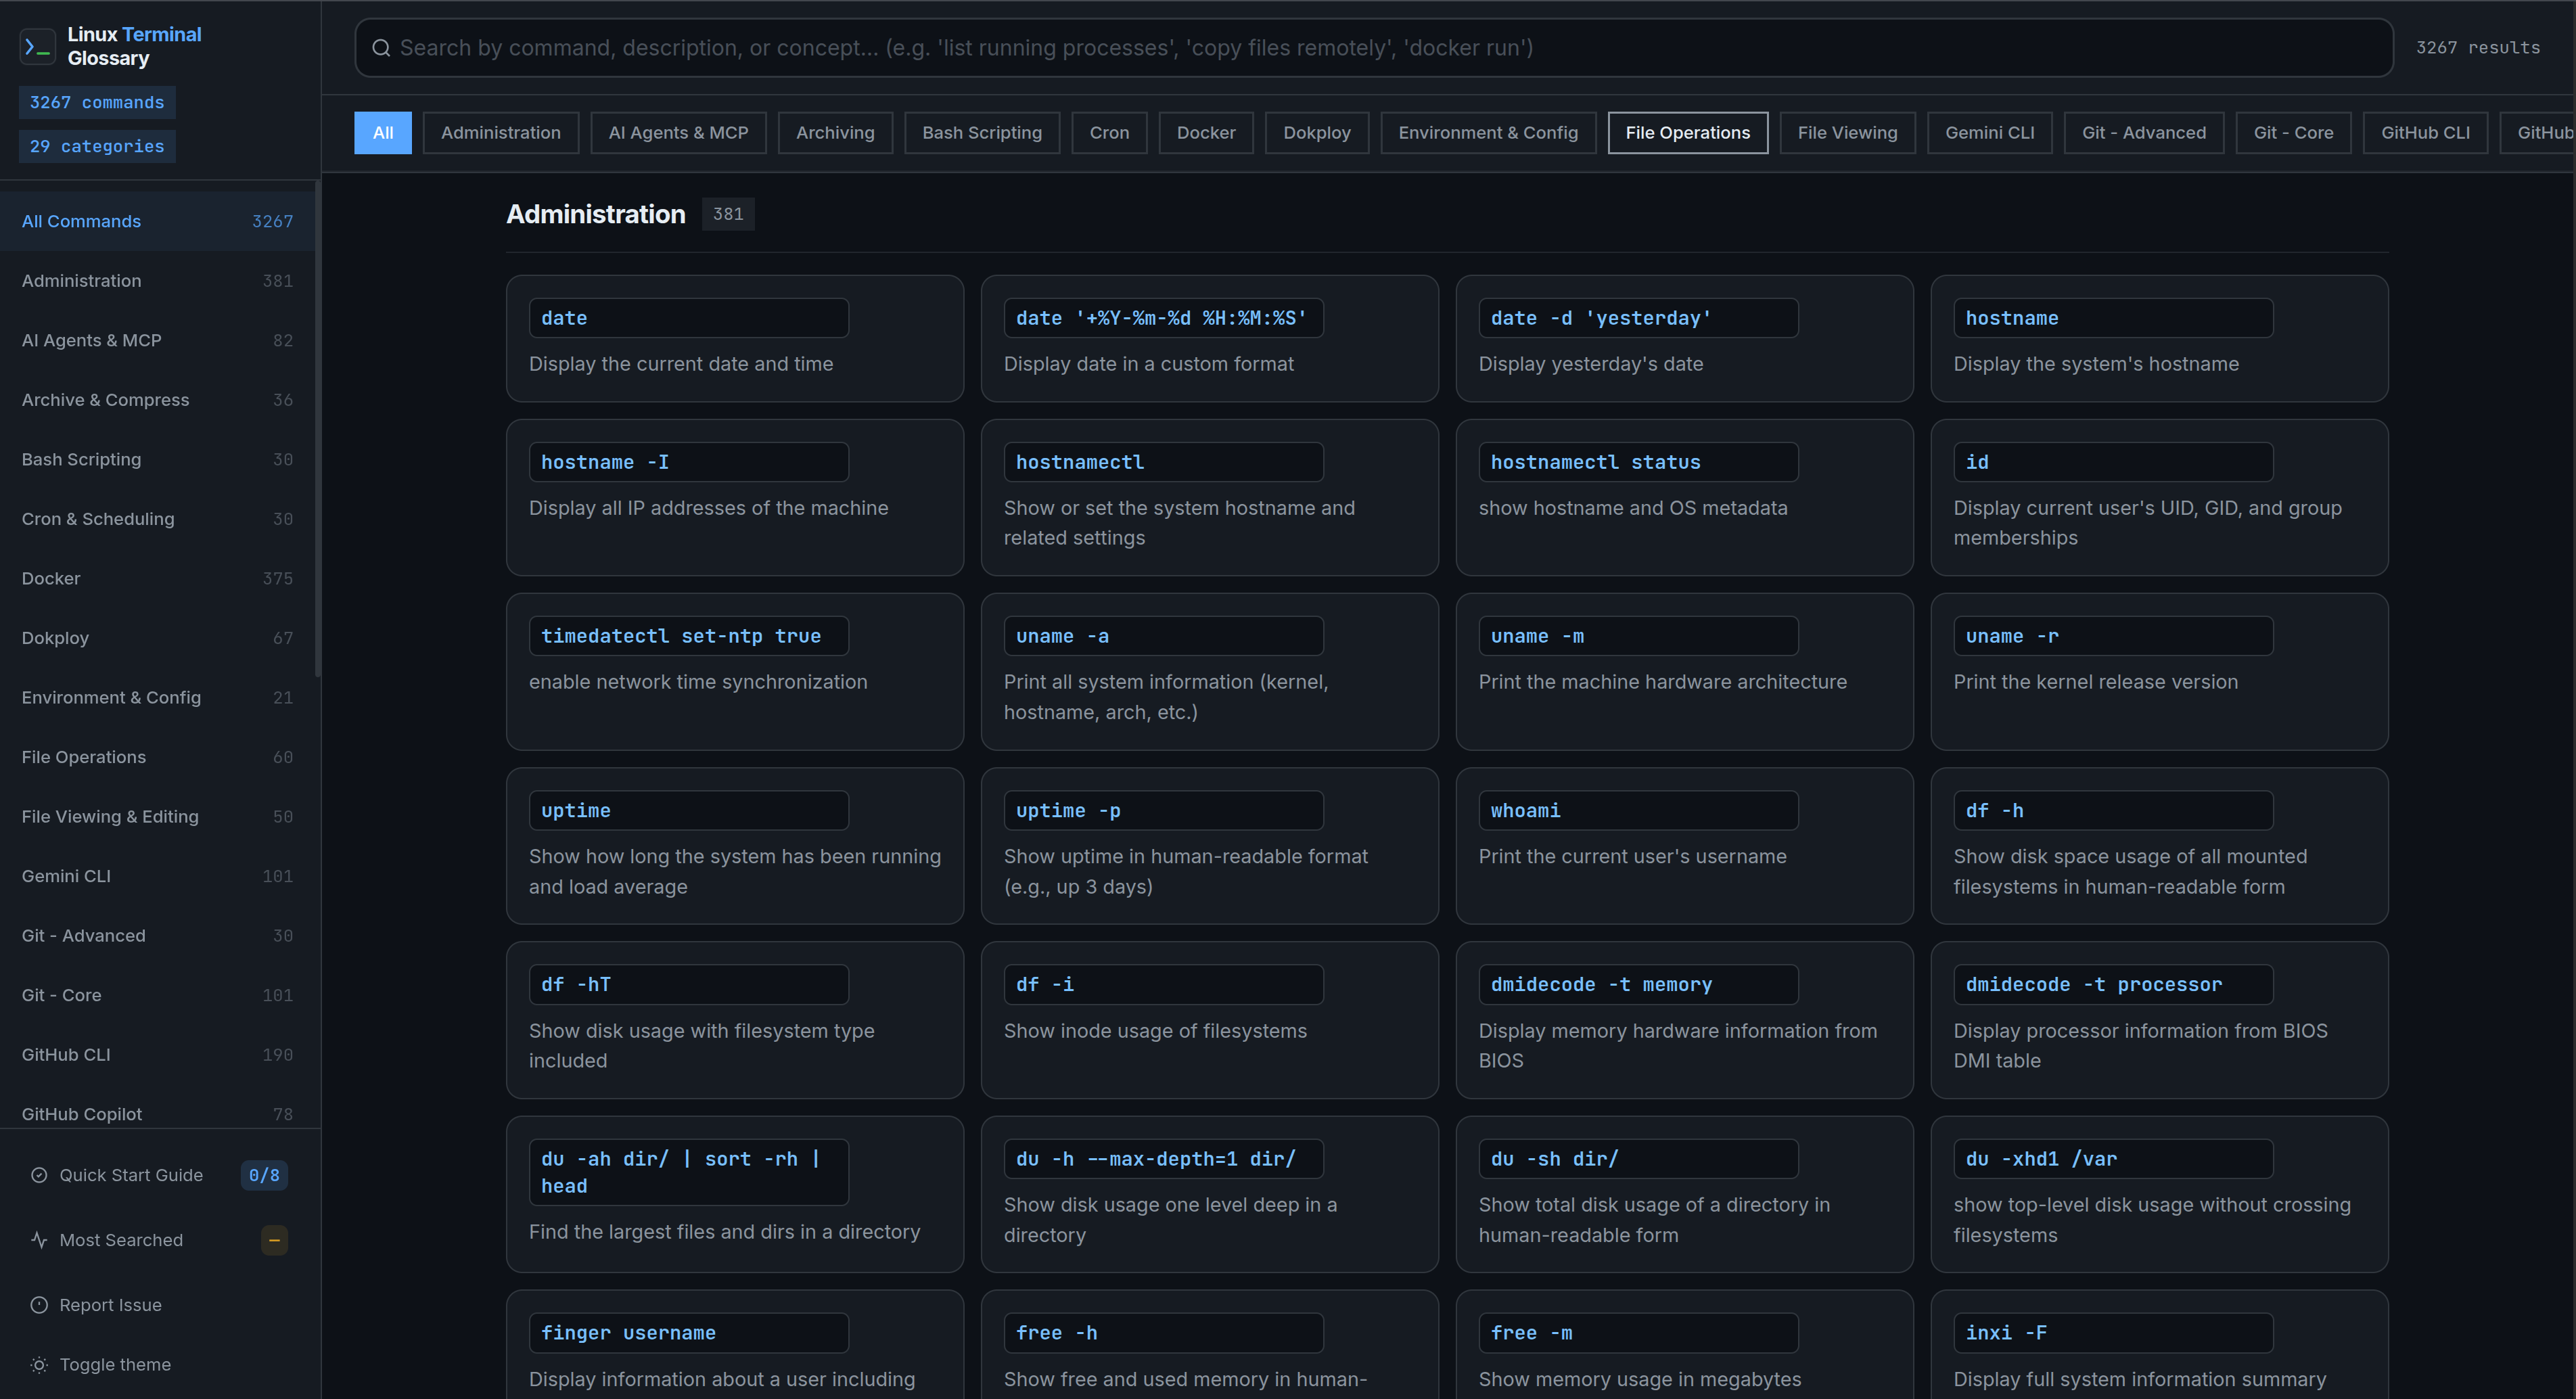2576x1399 pixels.
Task: Open Cron & Scheduling sidebar category
Action: (157, 519)
